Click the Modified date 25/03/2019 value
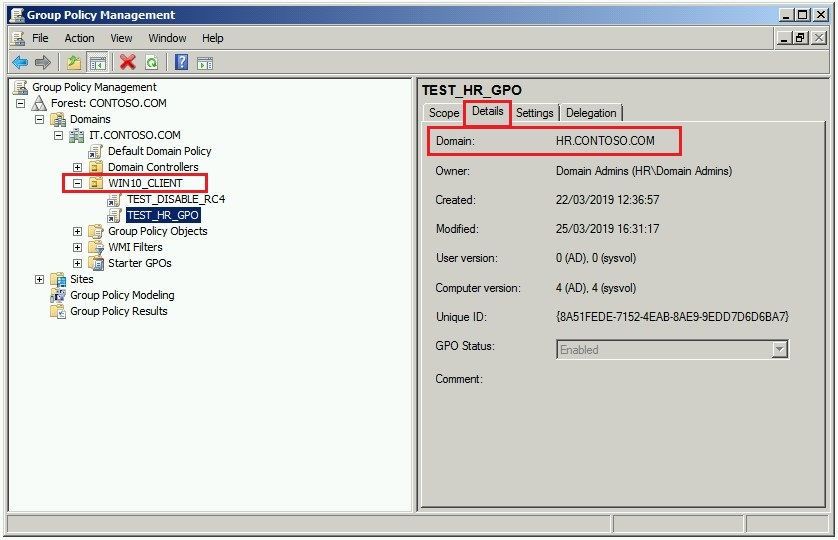 point(607,229)
